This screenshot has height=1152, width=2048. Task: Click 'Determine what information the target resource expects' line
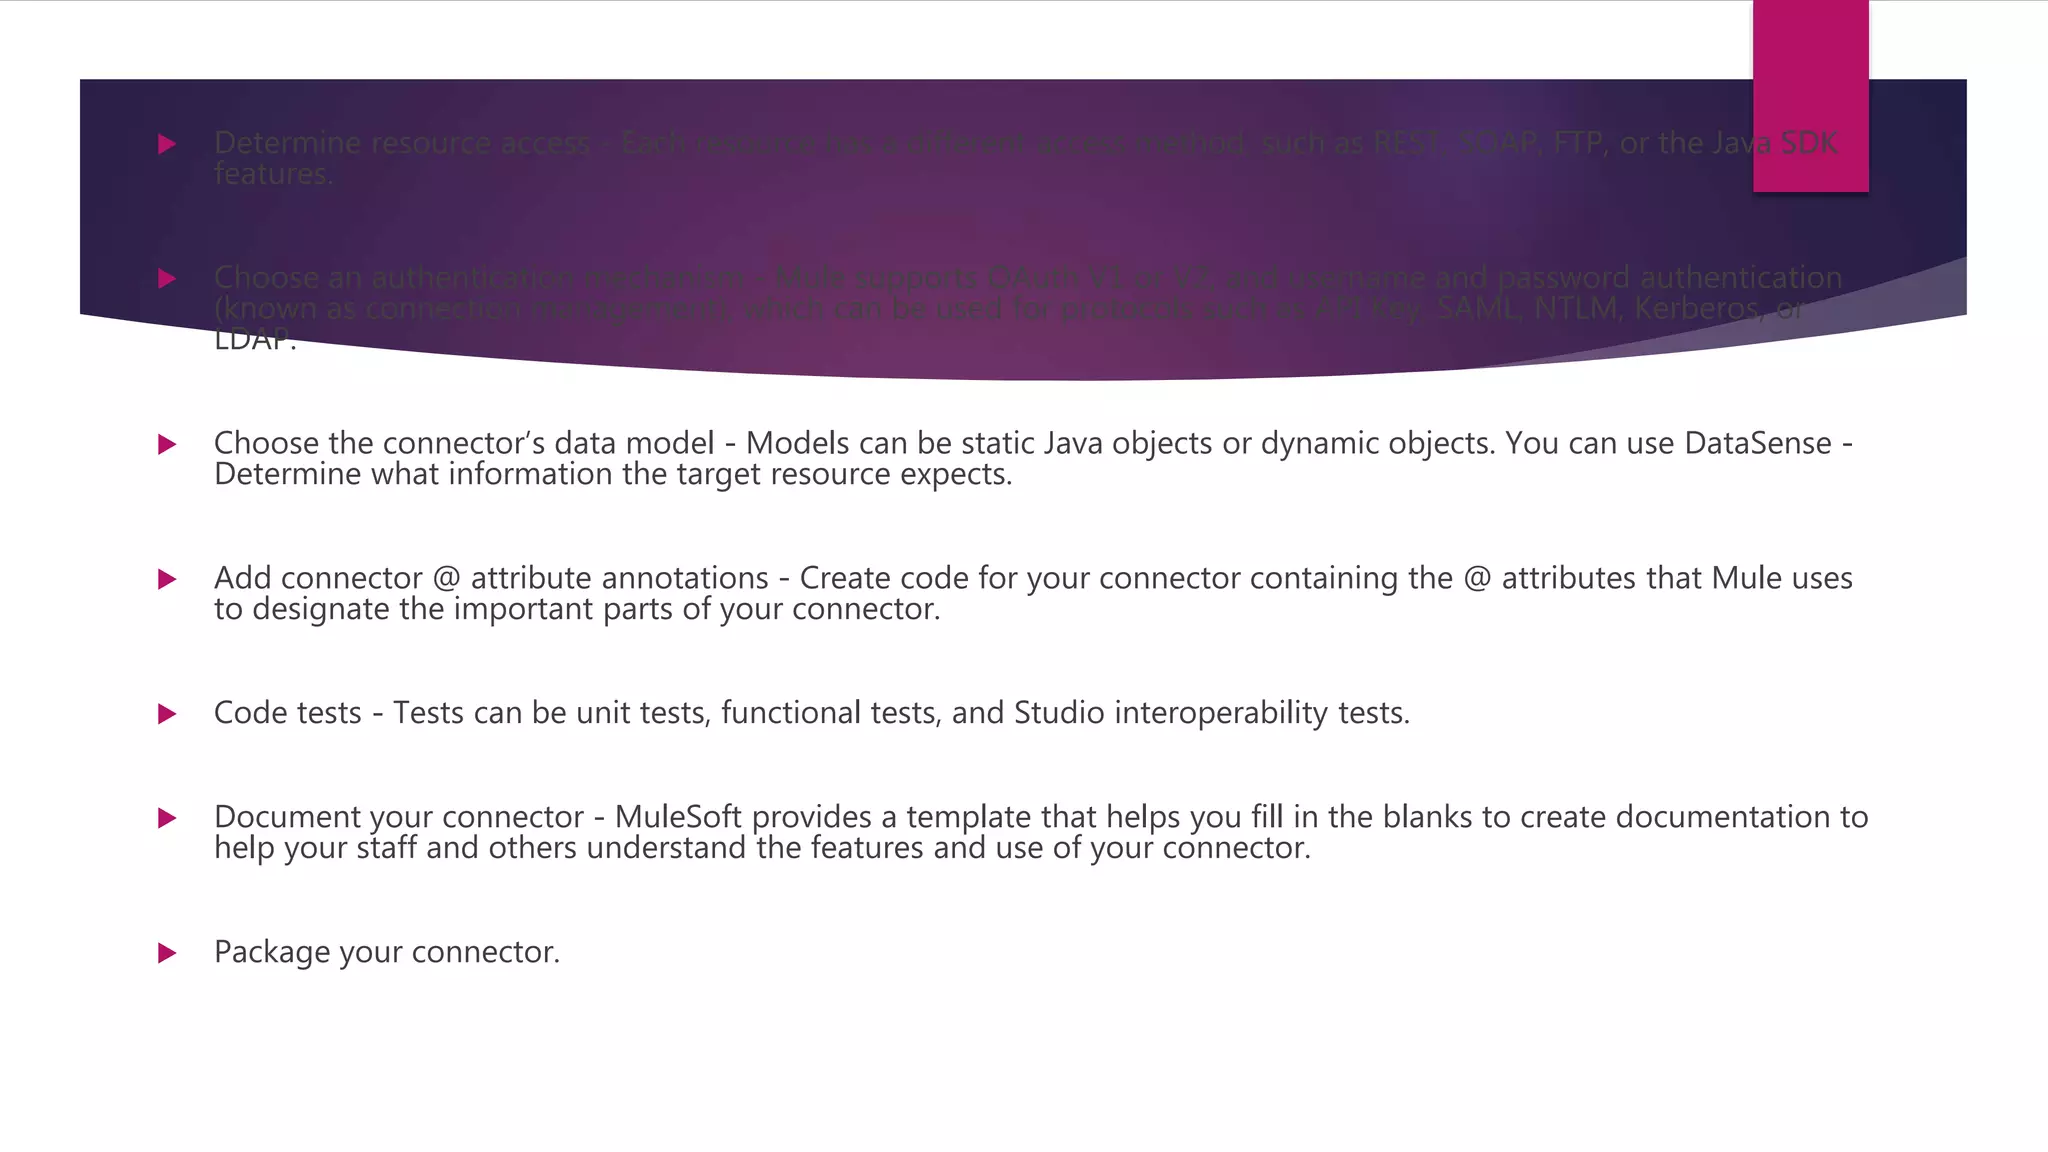[x=613, y=474]
